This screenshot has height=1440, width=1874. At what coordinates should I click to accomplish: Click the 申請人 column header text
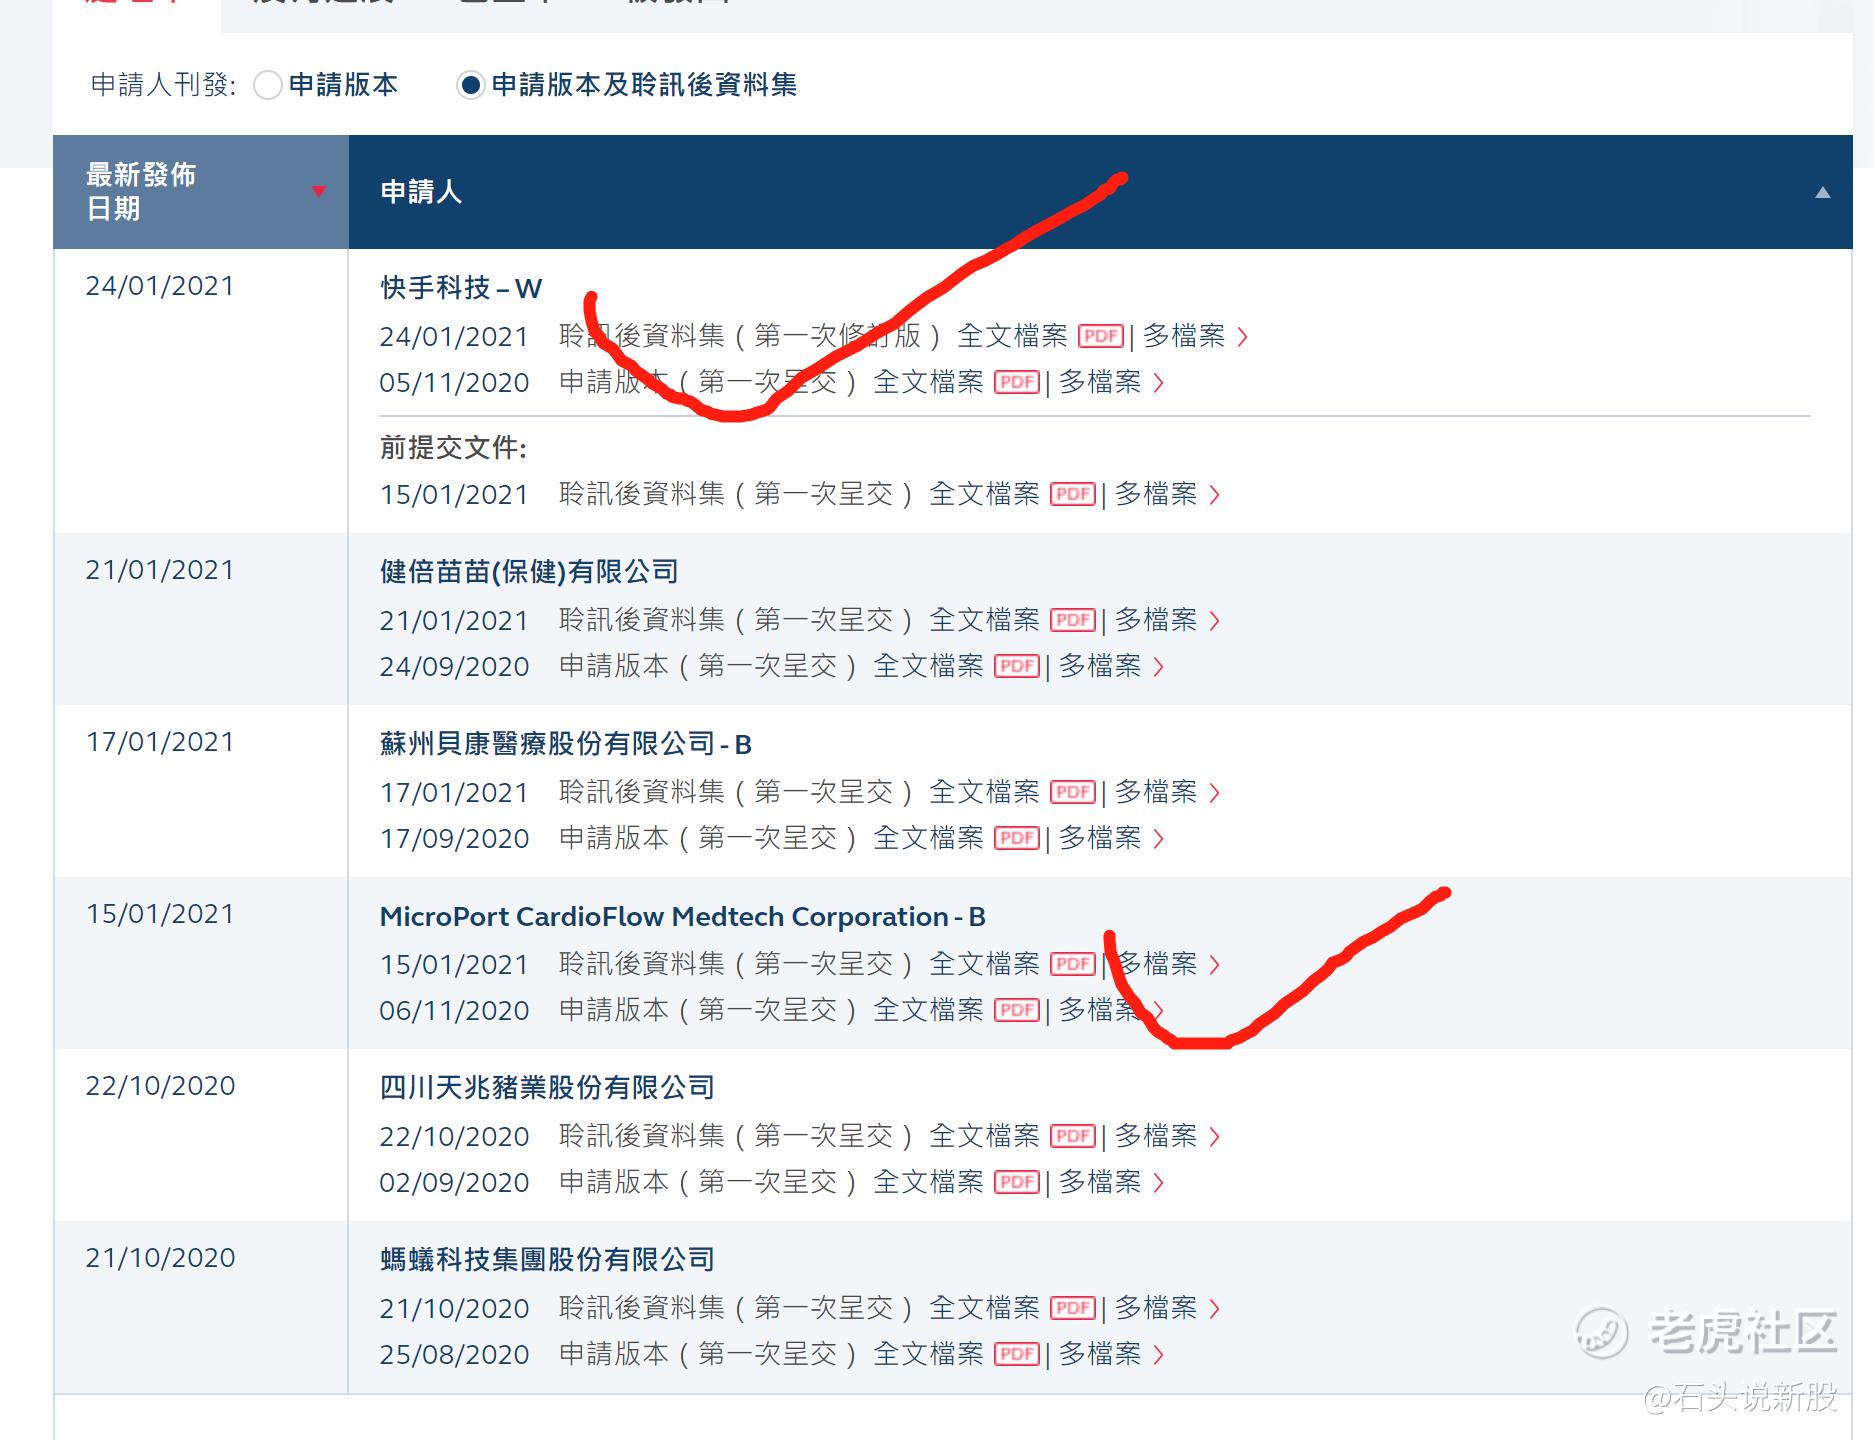pyautogui.click(x=421, y=192)
